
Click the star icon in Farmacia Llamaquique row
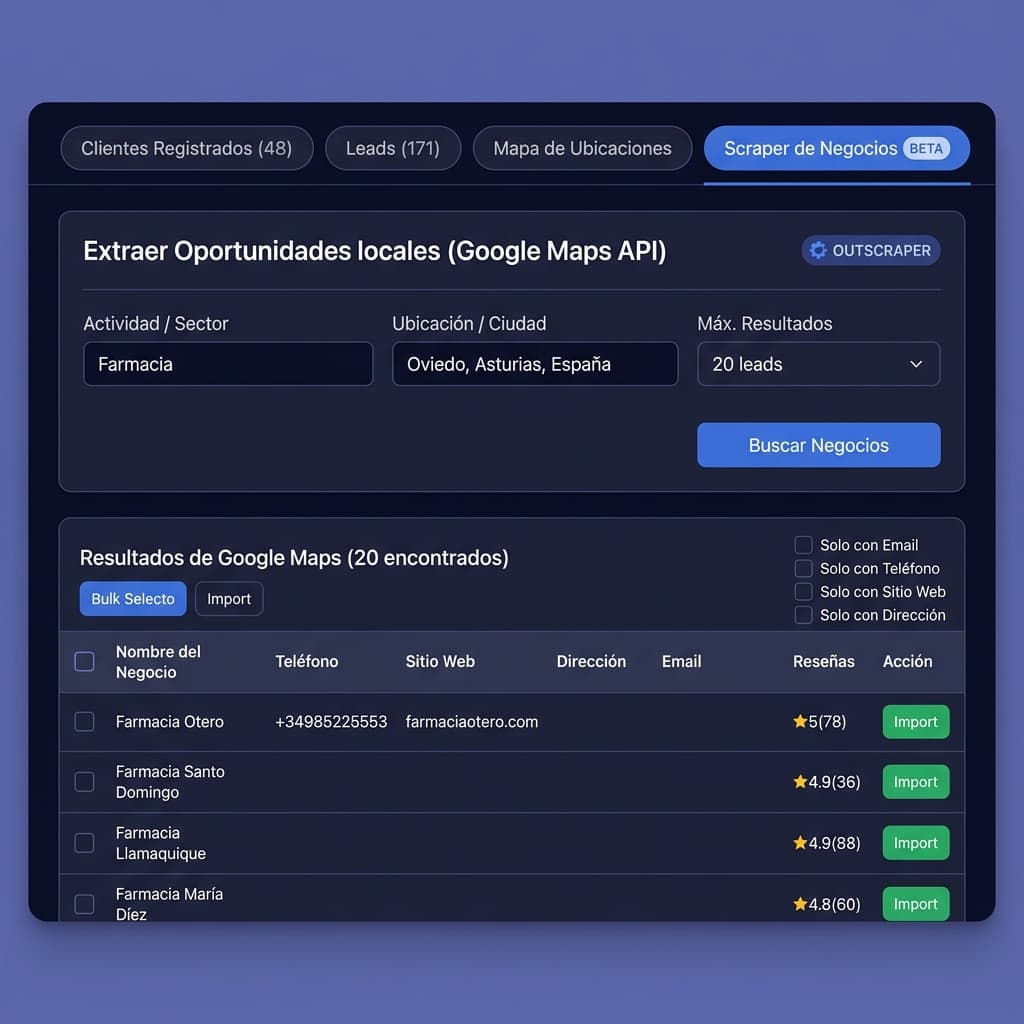click(x=800, y=842)
